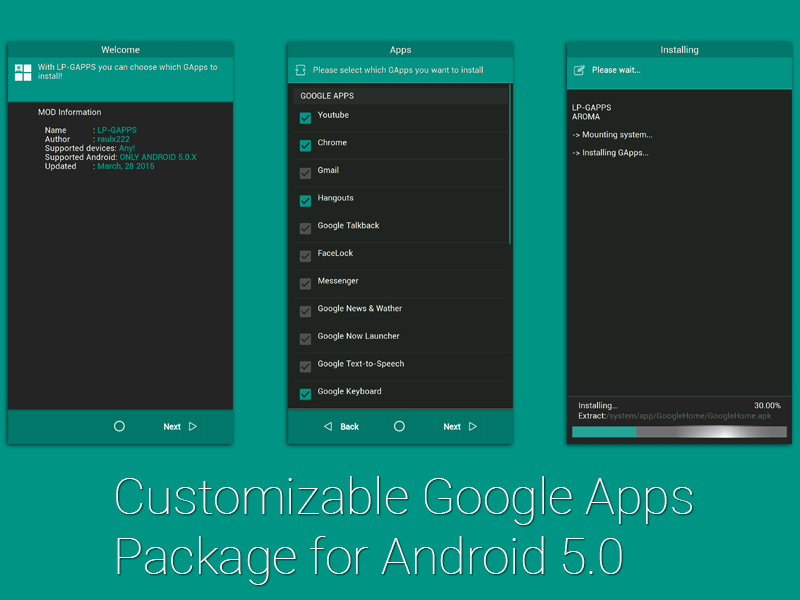Click the Next label on Welcome screen
This screenshot has width=800, height=600.
click(x=172, y=427)
